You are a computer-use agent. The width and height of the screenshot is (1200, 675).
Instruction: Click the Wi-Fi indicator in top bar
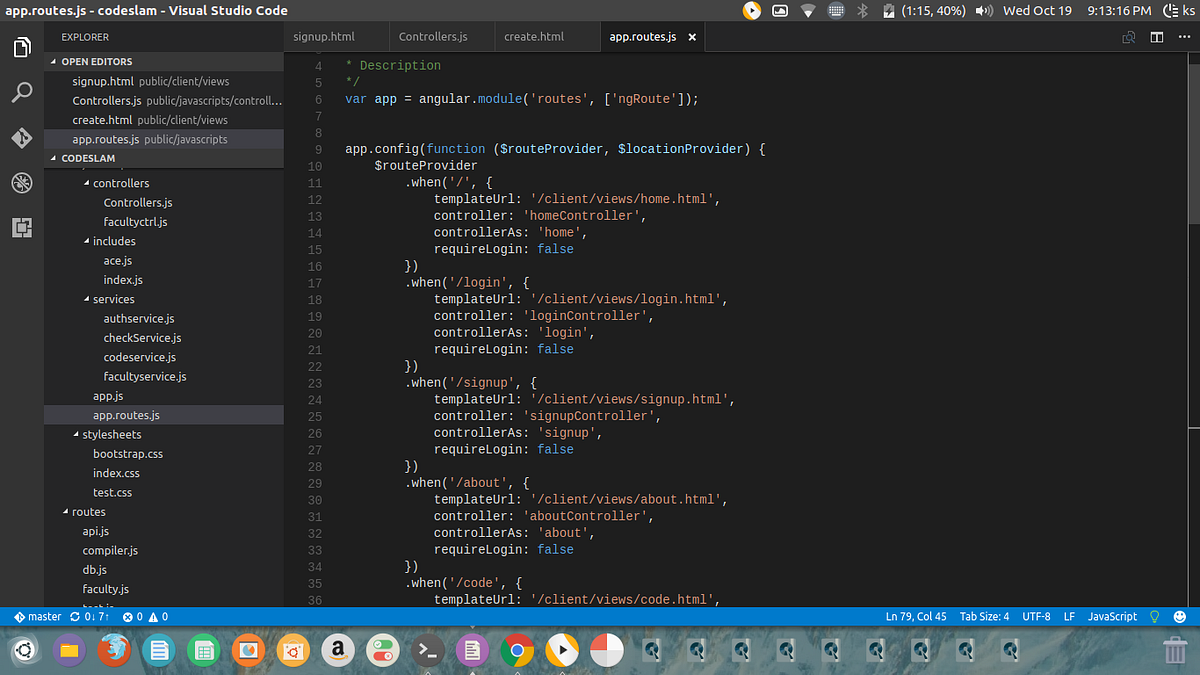808,11
